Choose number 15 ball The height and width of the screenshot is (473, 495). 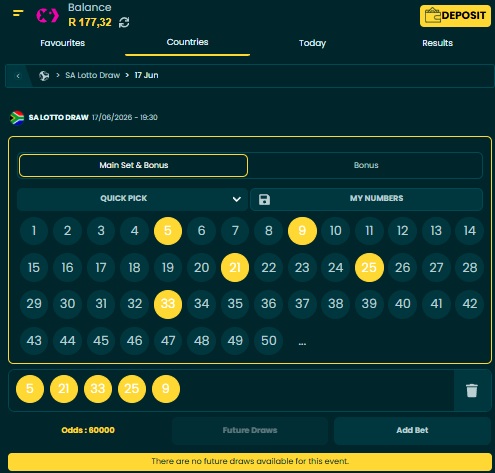(34, 267)
